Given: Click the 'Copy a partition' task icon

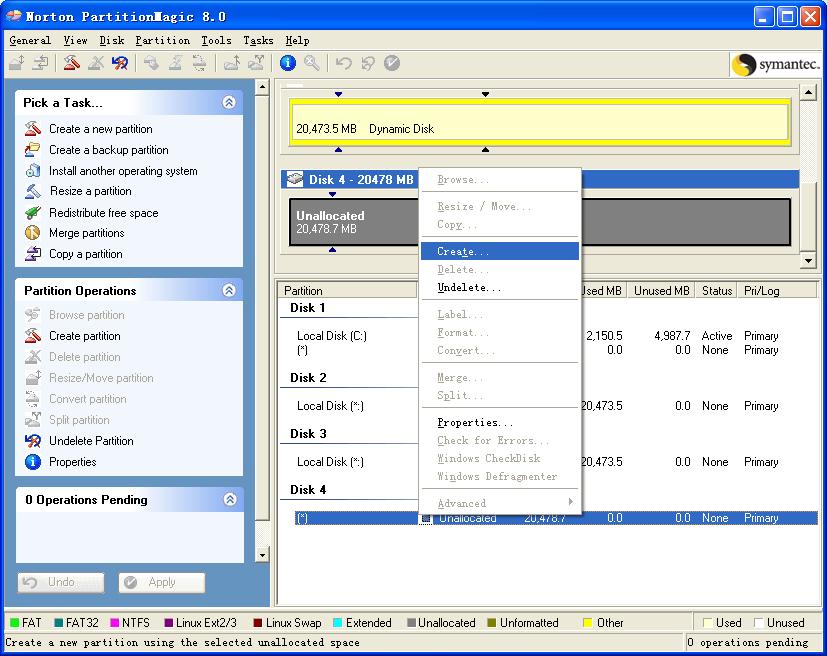Looking at the screenshot, I should pos(32,254).
